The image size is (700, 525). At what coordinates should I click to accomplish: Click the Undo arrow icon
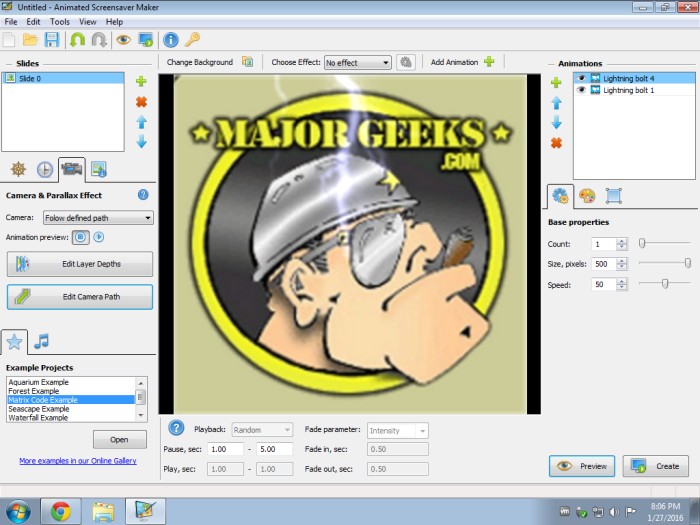click(x=77, y=40)
